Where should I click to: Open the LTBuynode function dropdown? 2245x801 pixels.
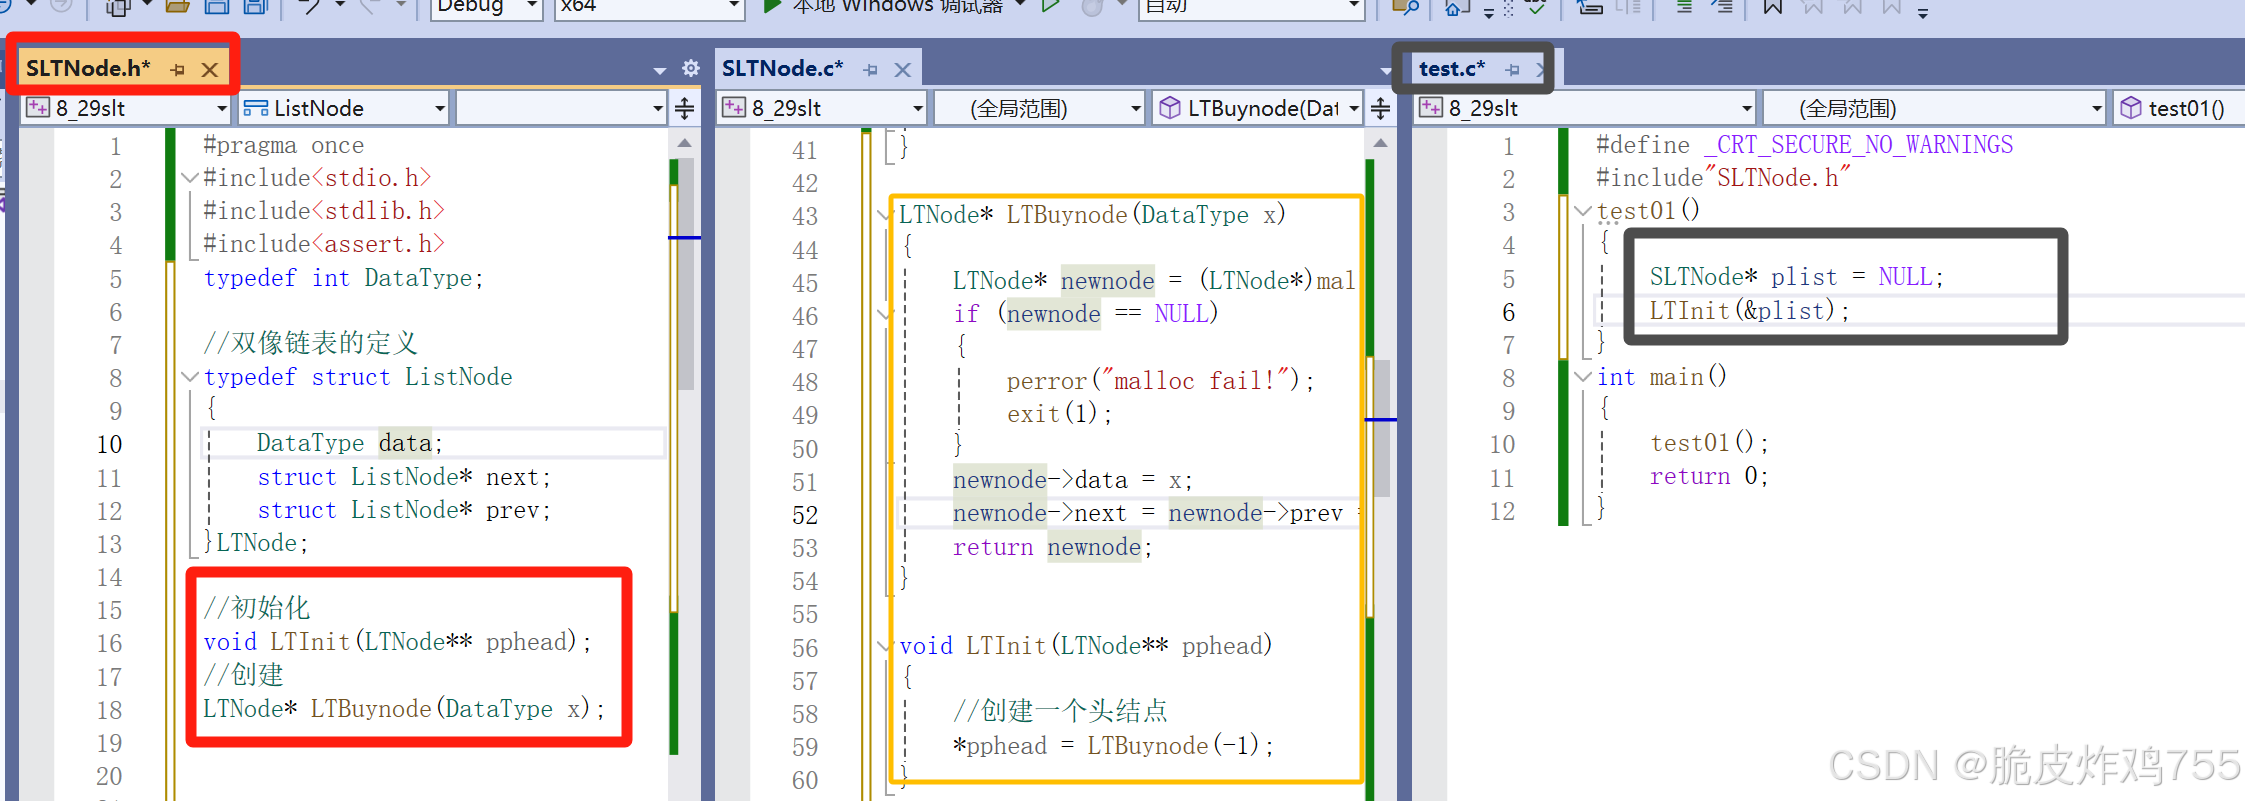[x=1258, y=108]
